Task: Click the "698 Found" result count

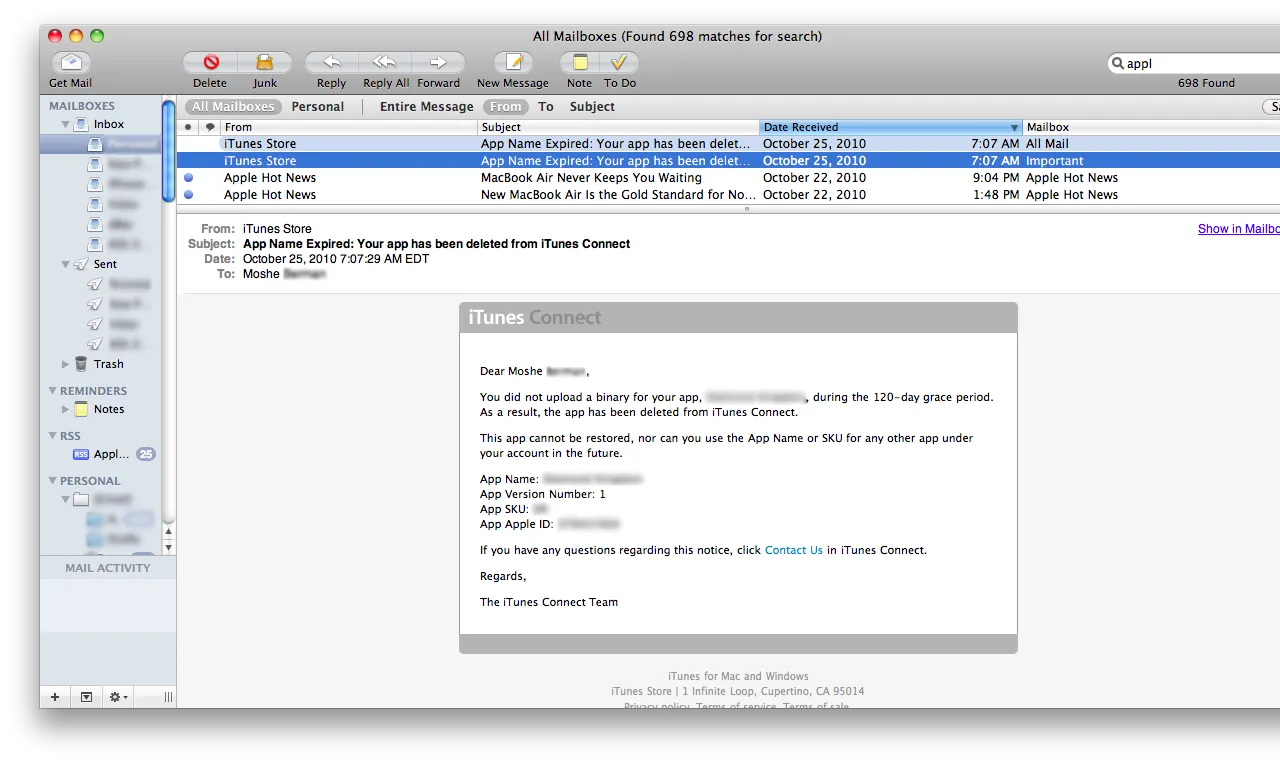Action: click(x=1206, y=83)
